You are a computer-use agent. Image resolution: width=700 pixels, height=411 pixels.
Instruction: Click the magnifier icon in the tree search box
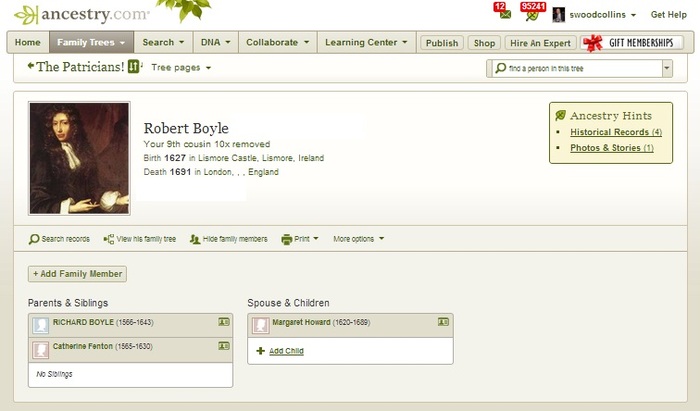click(501, 68)
